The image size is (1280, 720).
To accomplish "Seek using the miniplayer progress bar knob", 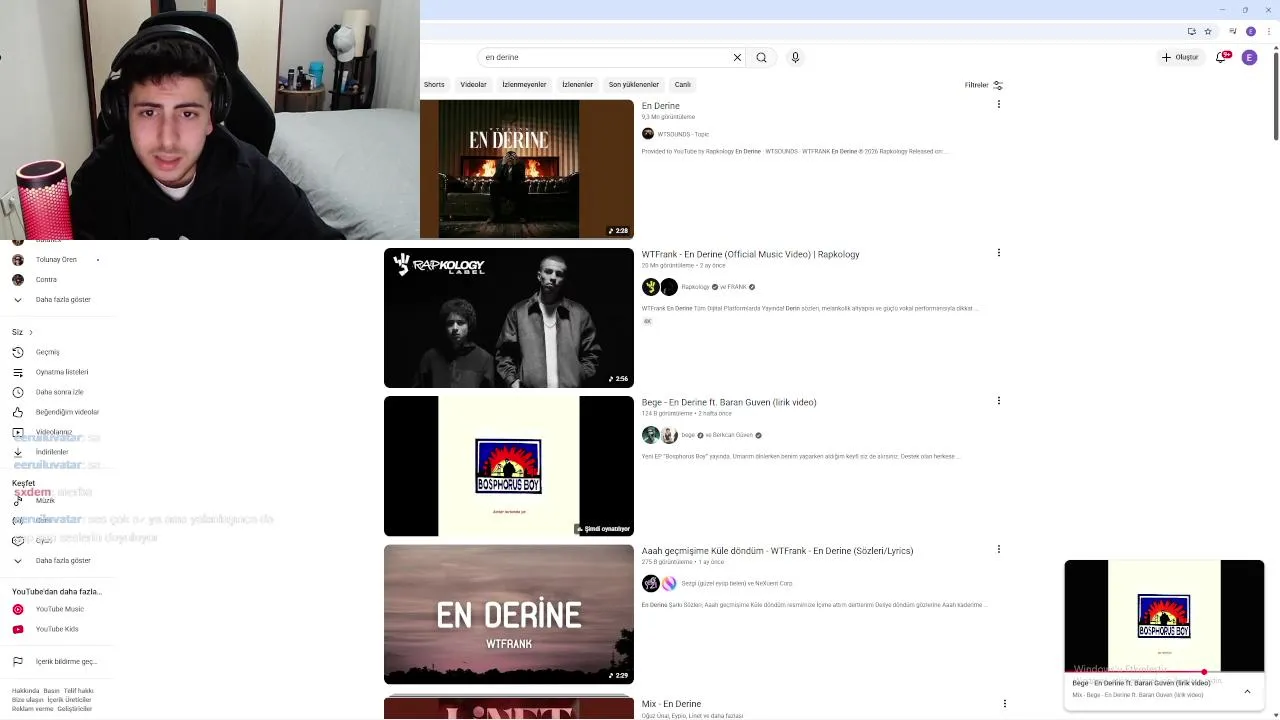I will (x=1204, y=672).
